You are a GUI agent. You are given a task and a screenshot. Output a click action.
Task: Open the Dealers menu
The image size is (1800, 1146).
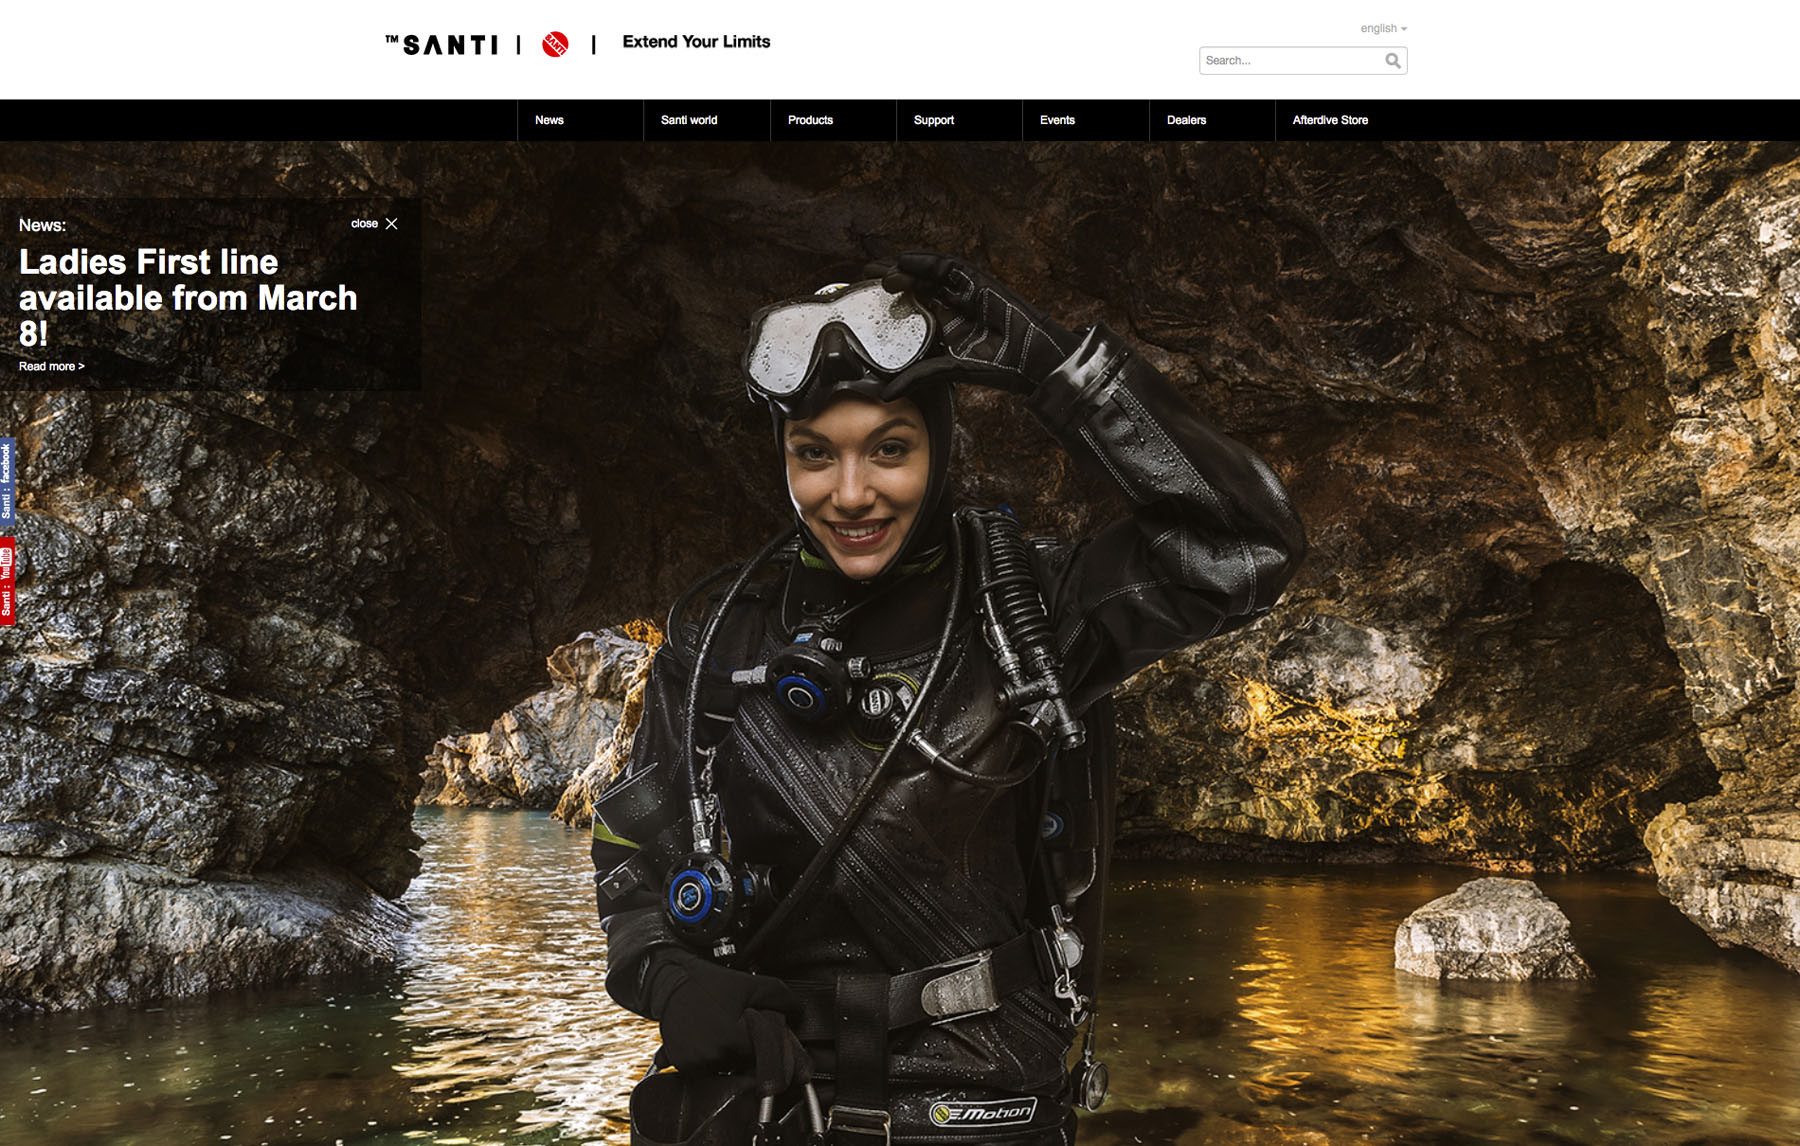(1186, 120)
